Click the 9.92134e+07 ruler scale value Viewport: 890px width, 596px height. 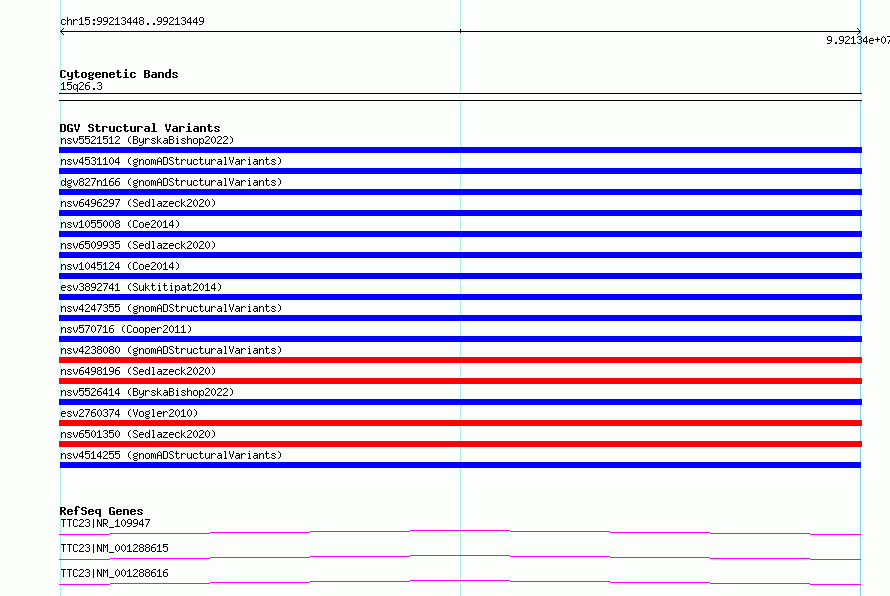pyautogui.click(x=858, y=40)
